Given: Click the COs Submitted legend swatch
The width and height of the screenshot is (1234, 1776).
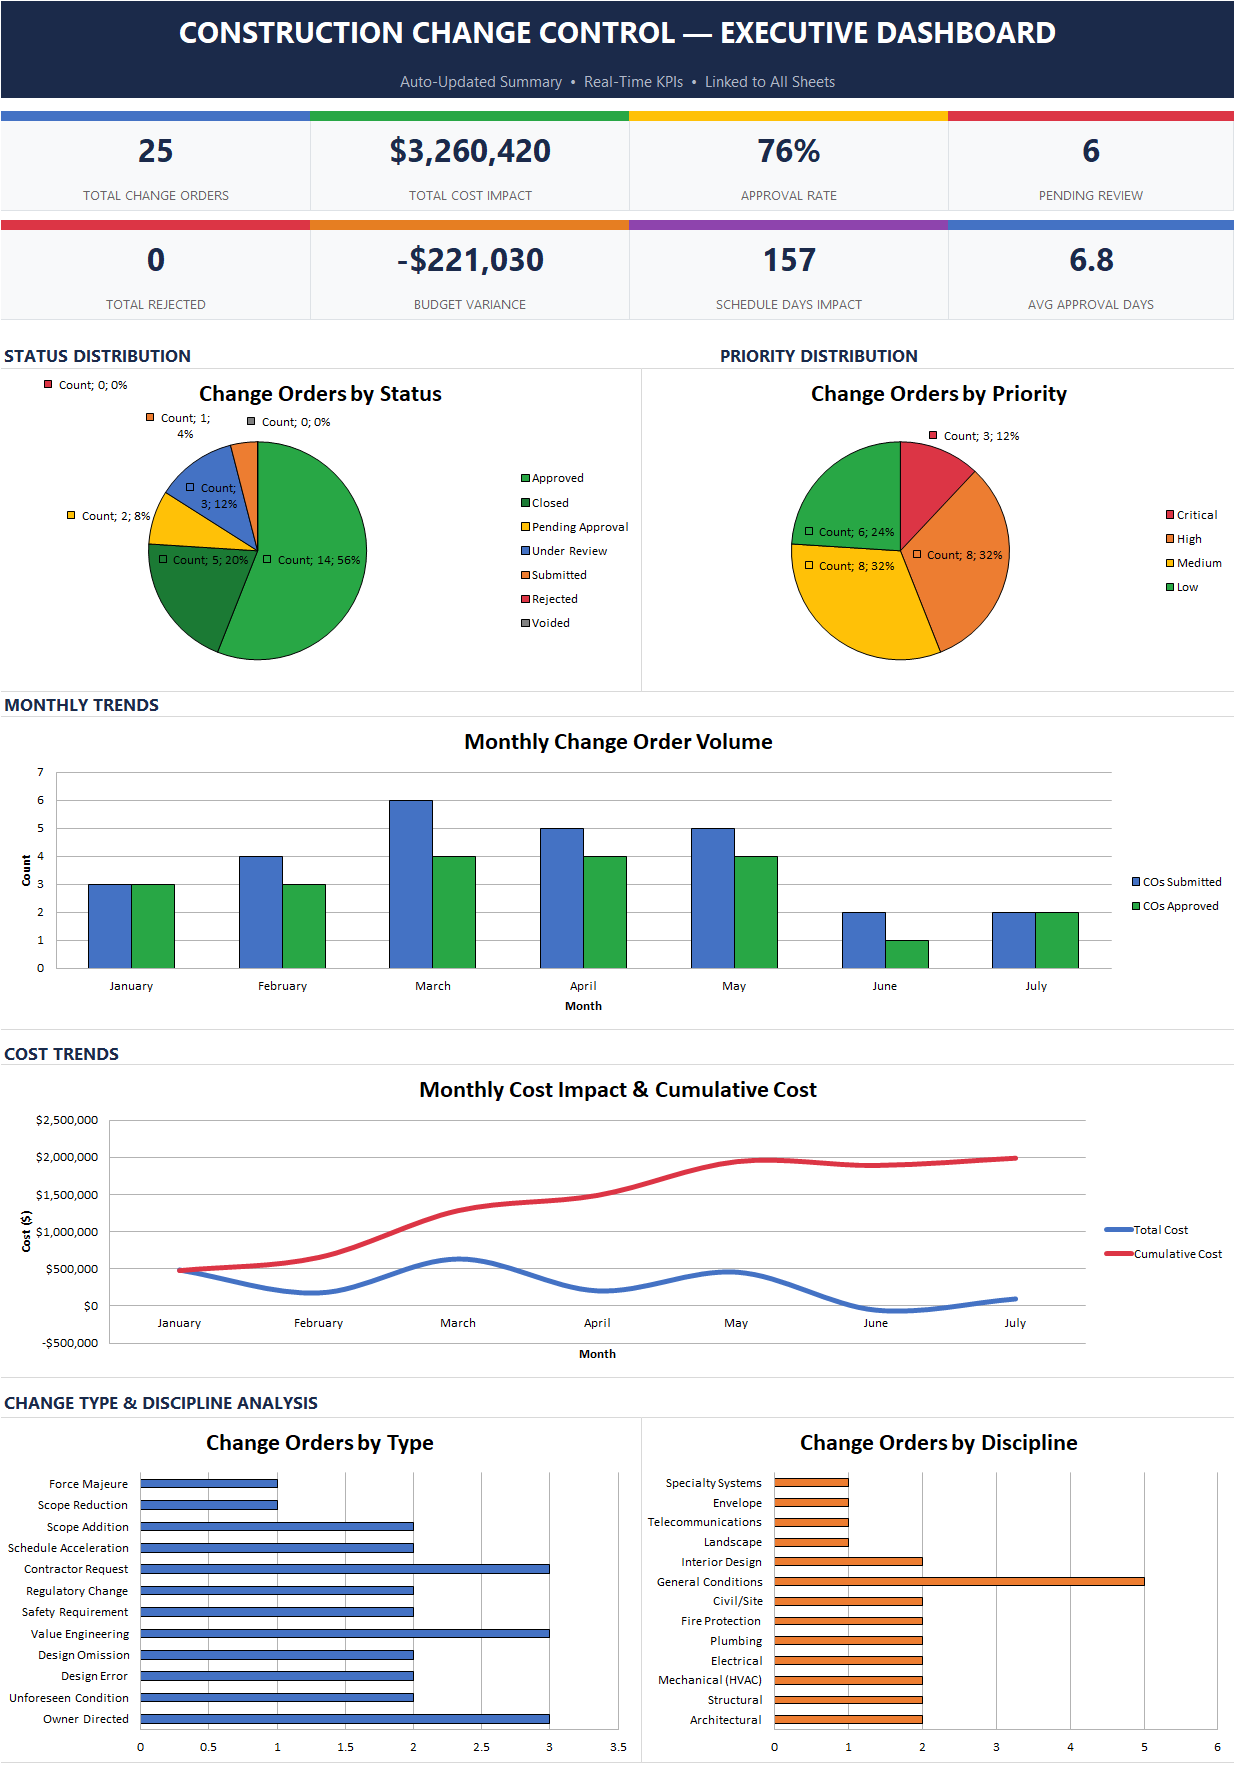Looking at the screenshot, I should (1136, 882).
